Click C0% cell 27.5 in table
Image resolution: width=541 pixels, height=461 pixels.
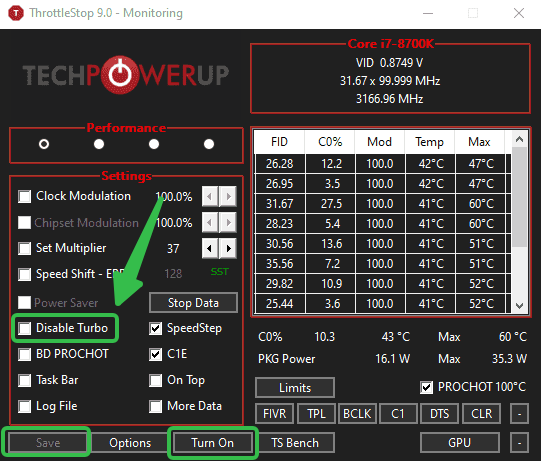pyautogui.click(x=331, y=204)
